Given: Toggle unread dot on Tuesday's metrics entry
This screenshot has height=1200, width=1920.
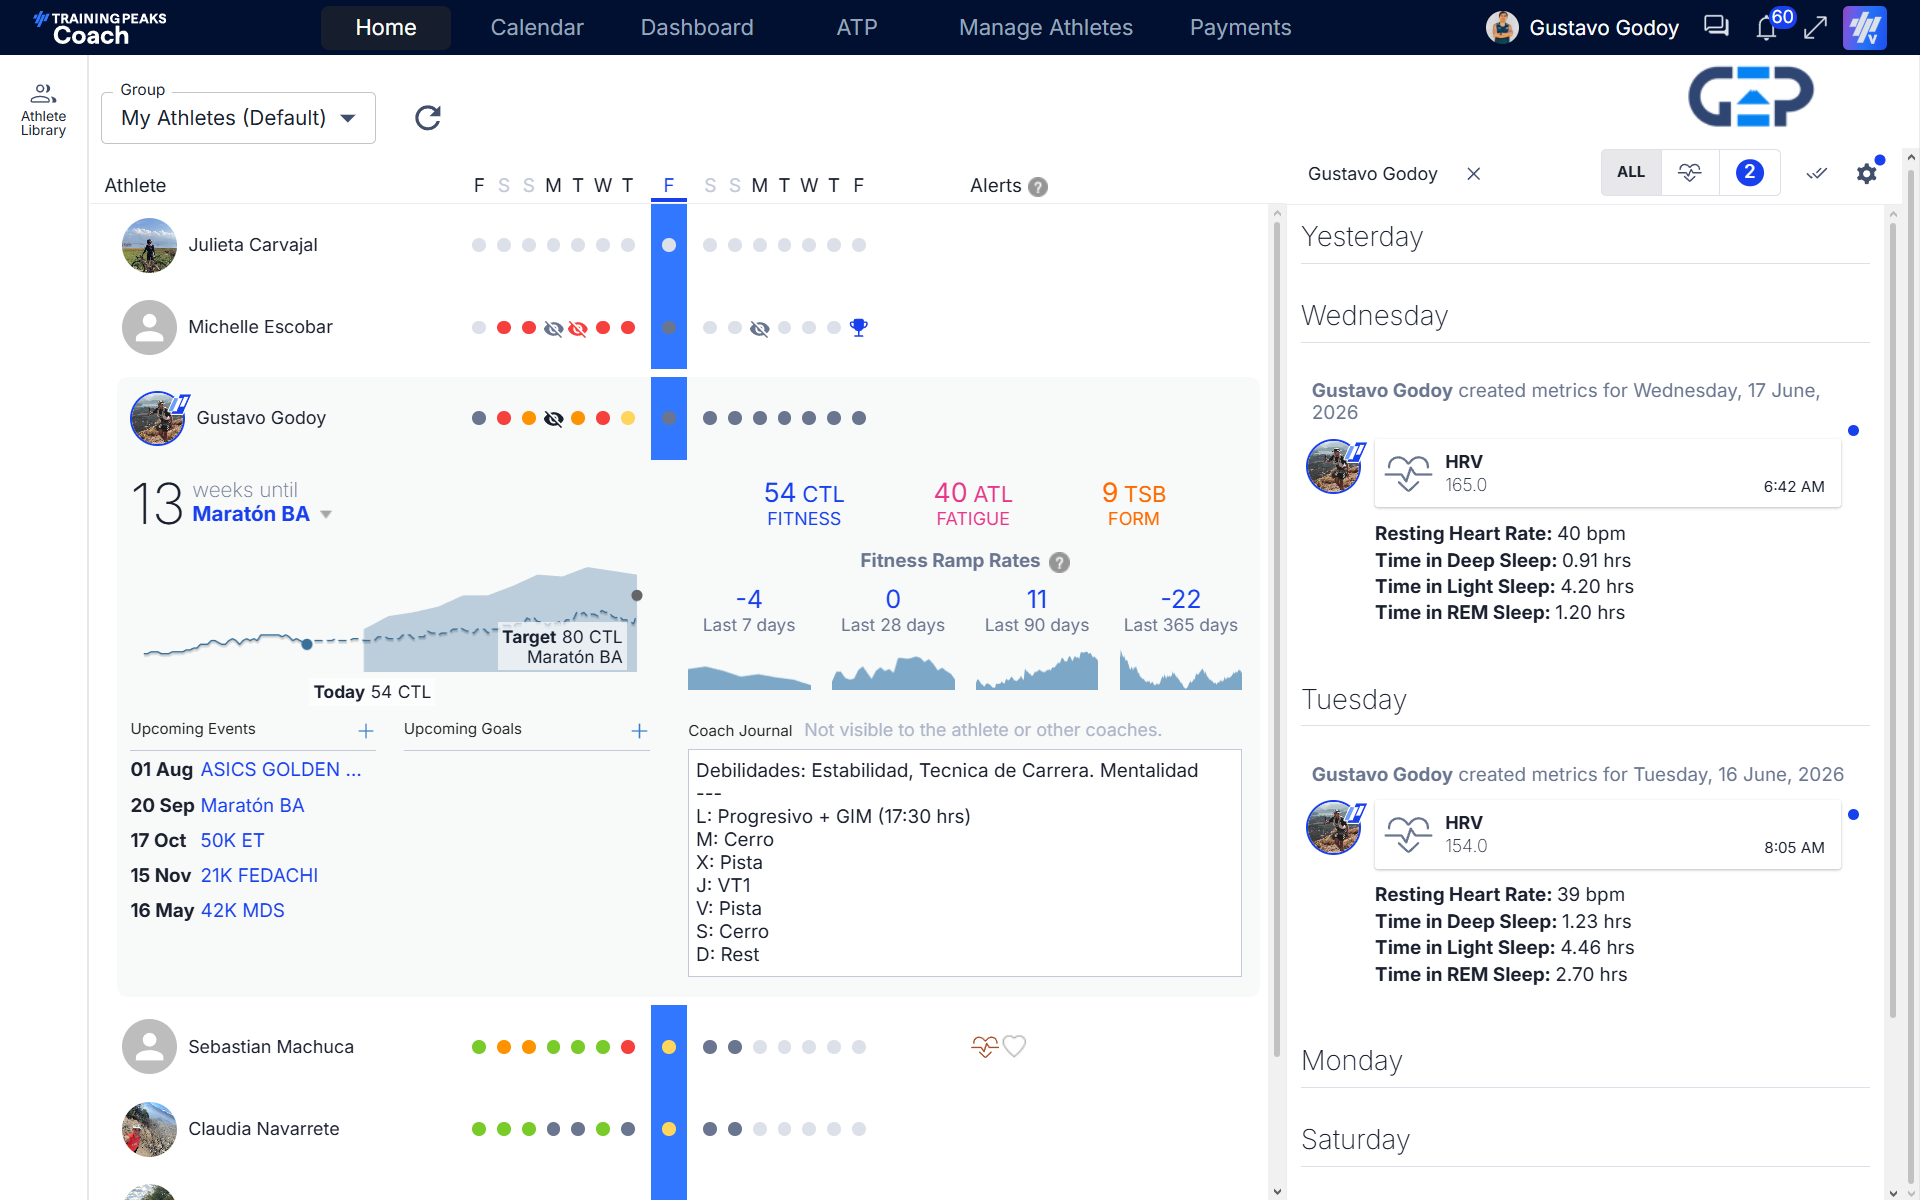Looking at the screenshot, I should coord(1853,815).
